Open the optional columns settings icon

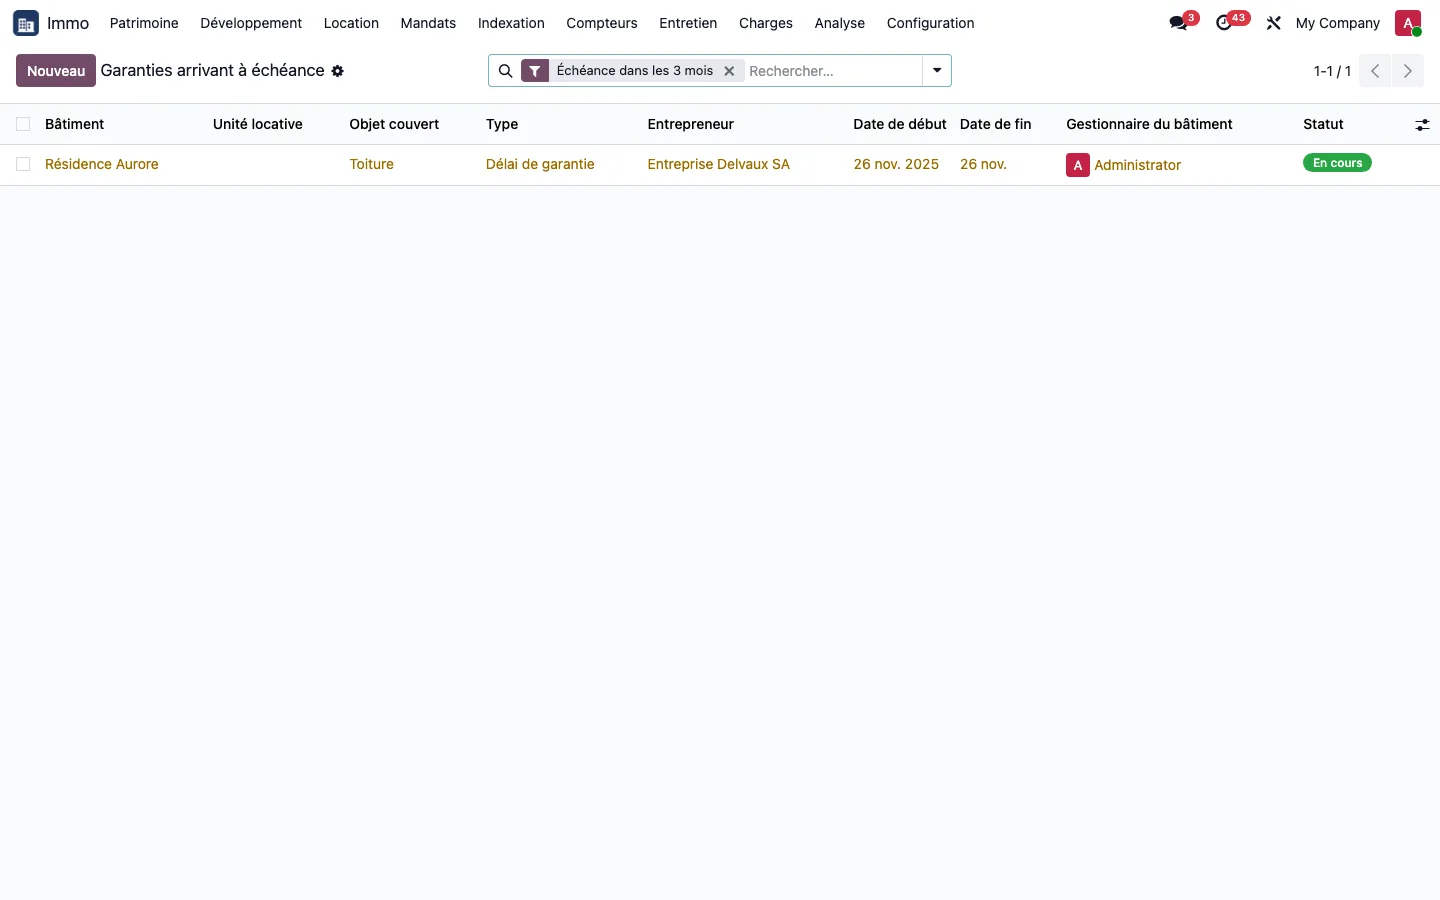point(1422,125)
